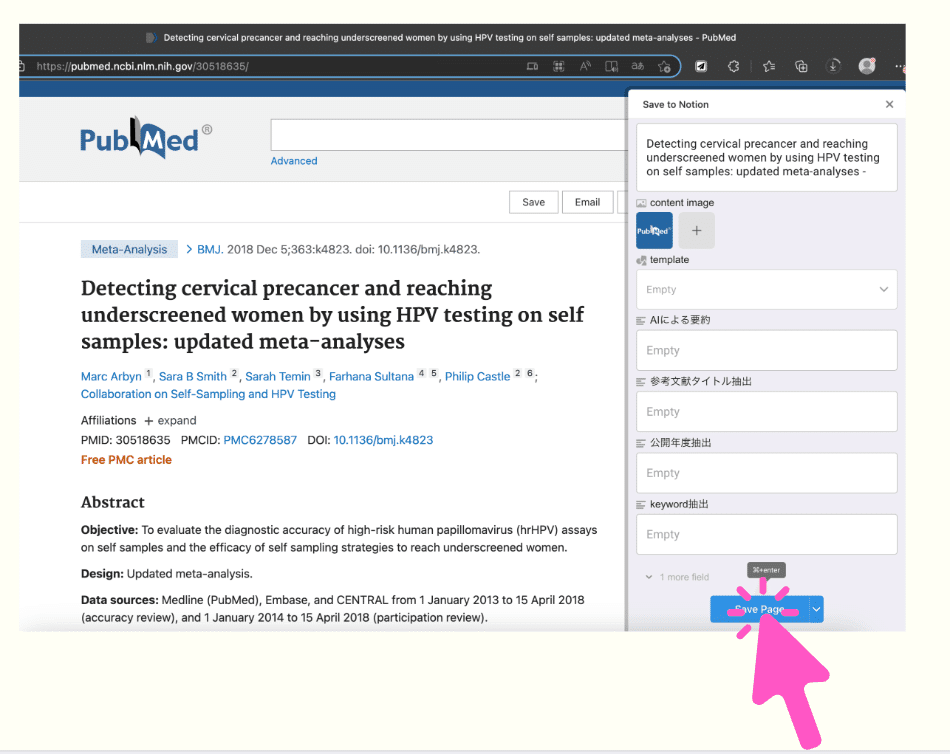Open author Philip Castle link
This screenshot has height=754, width=950.
477,376
